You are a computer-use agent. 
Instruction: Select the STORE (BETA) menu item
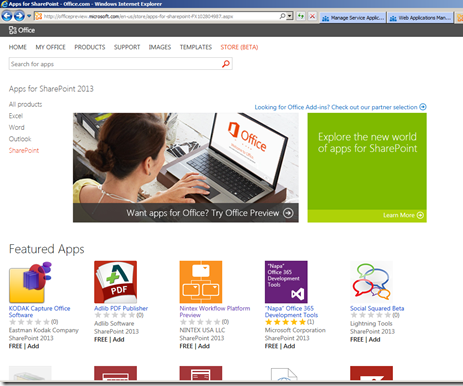coord(239,47)
